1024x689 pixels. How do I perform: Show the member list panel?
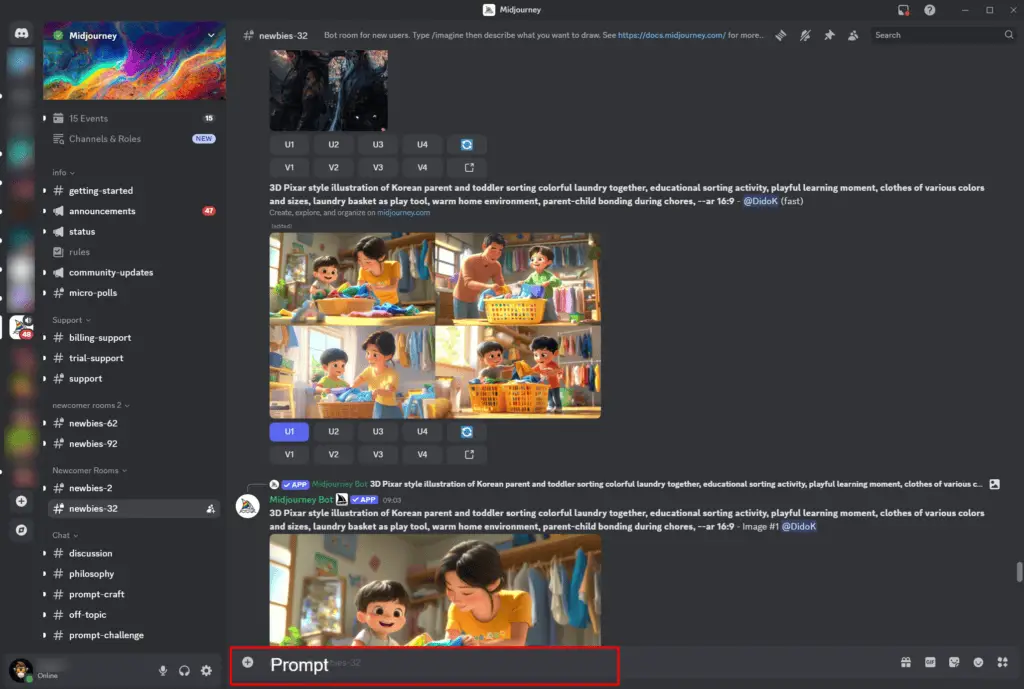click(853, 35)
